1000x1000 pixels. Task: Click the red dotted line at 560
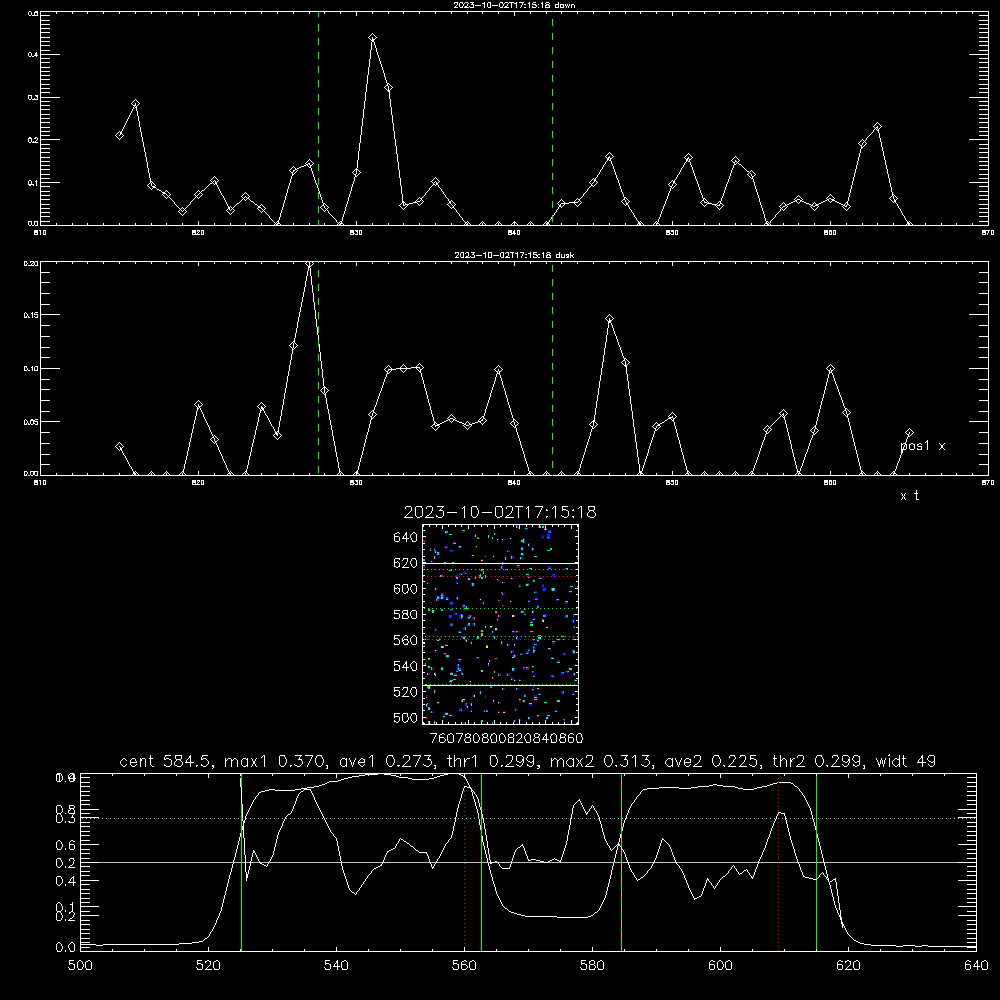(x=464, y=862)
